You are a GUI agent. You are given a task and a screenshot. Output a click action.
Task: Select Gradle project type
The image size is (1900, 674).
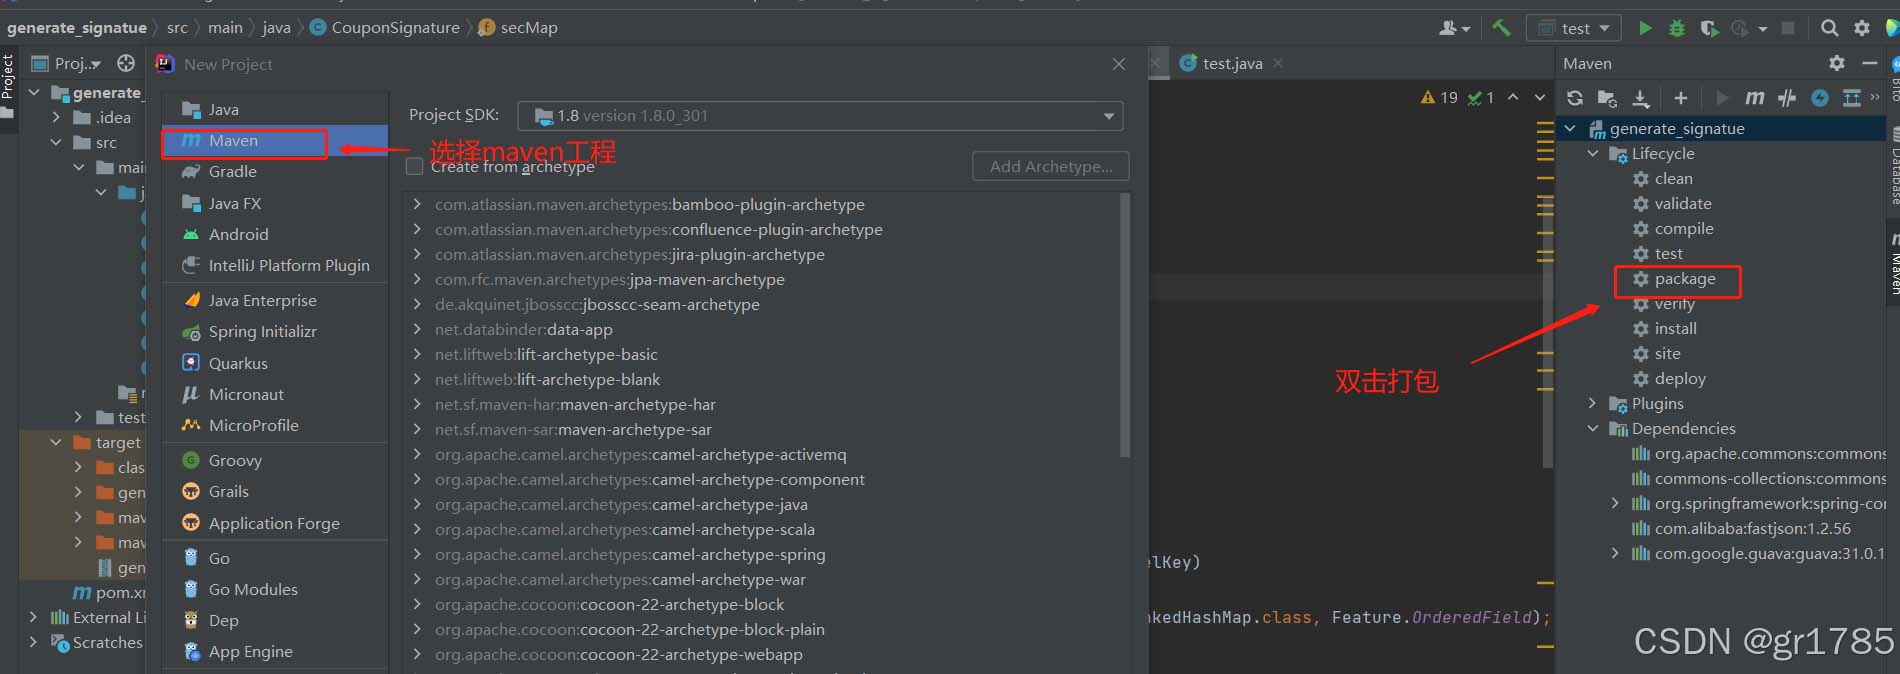(274, 172)
